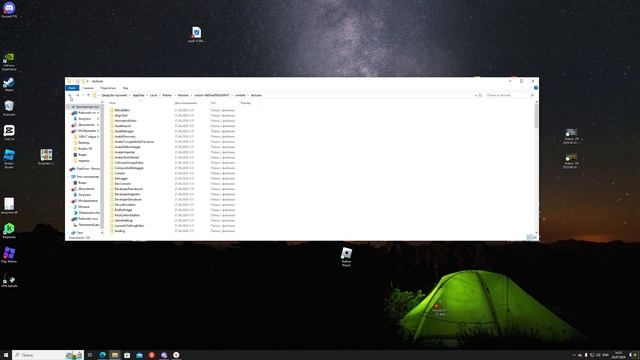Viewport: 640px width, 360px height.
Task: Collapse the Quick access tree node
Action: [69, 107]
